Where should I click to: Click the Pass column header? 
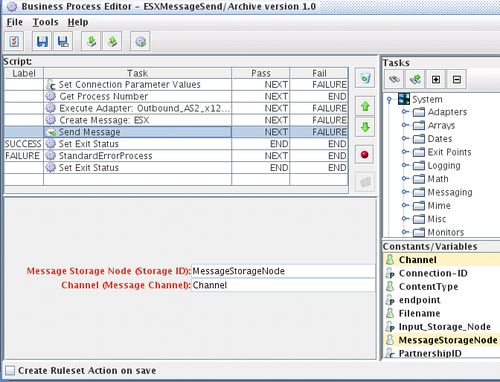tap(261, 73)
